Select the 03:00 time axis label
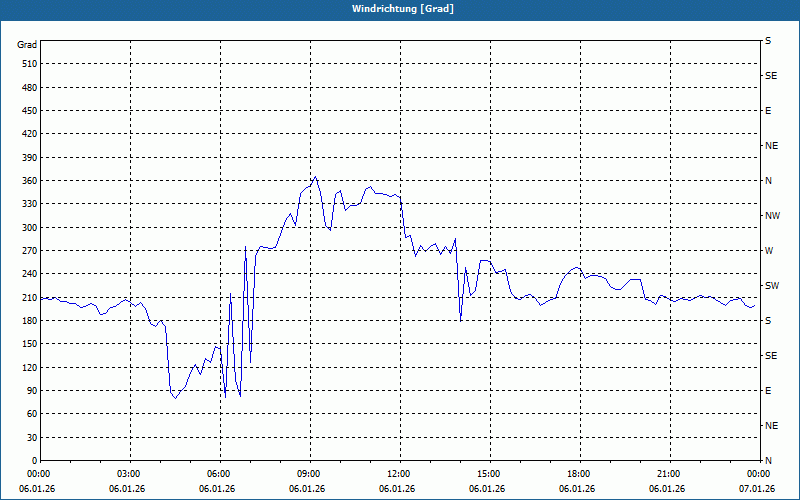The image size is (800, 500). click(x=130, y=474)
